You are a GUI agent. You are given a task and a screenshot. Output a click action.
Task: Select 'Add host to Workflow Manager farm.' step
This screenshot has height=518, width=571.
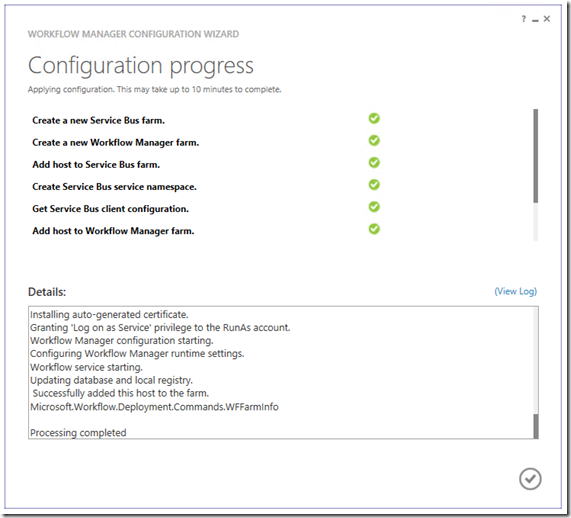click(113, 231)
